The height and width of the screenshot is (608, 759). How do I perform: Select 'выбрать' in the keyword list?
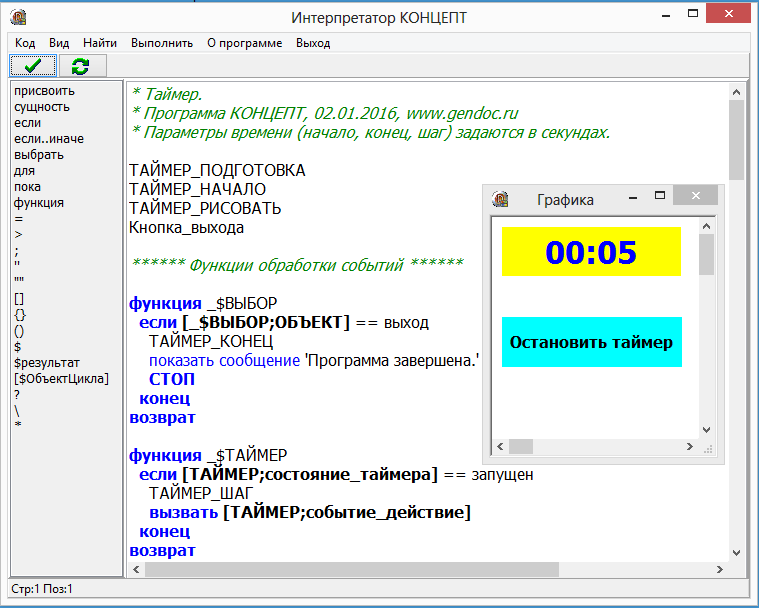coord(39,155)
